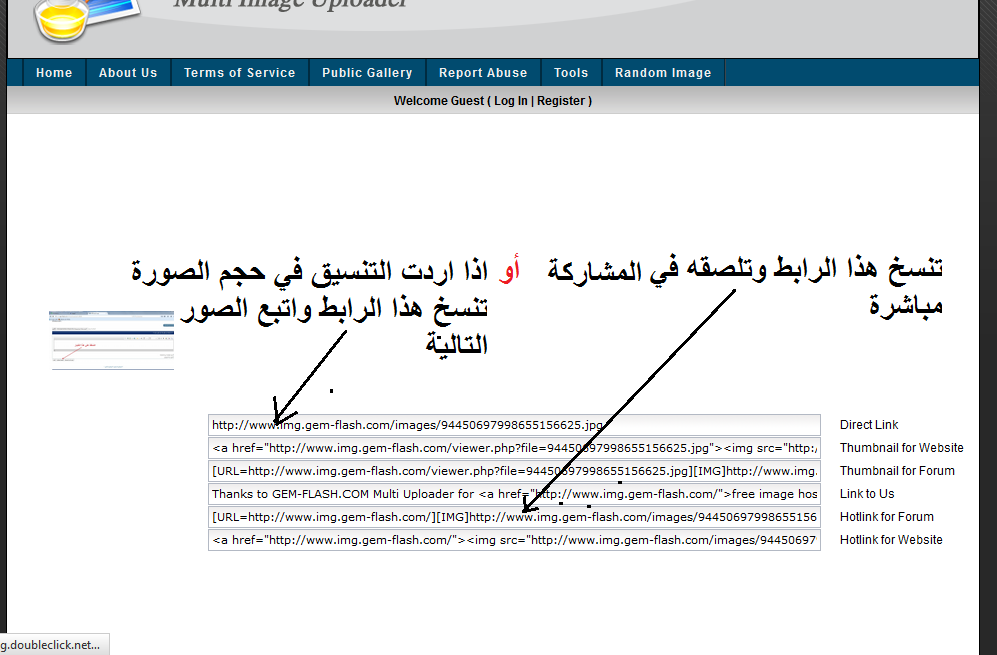Click the 'Thumbnail for Website' label

(902, 448)
